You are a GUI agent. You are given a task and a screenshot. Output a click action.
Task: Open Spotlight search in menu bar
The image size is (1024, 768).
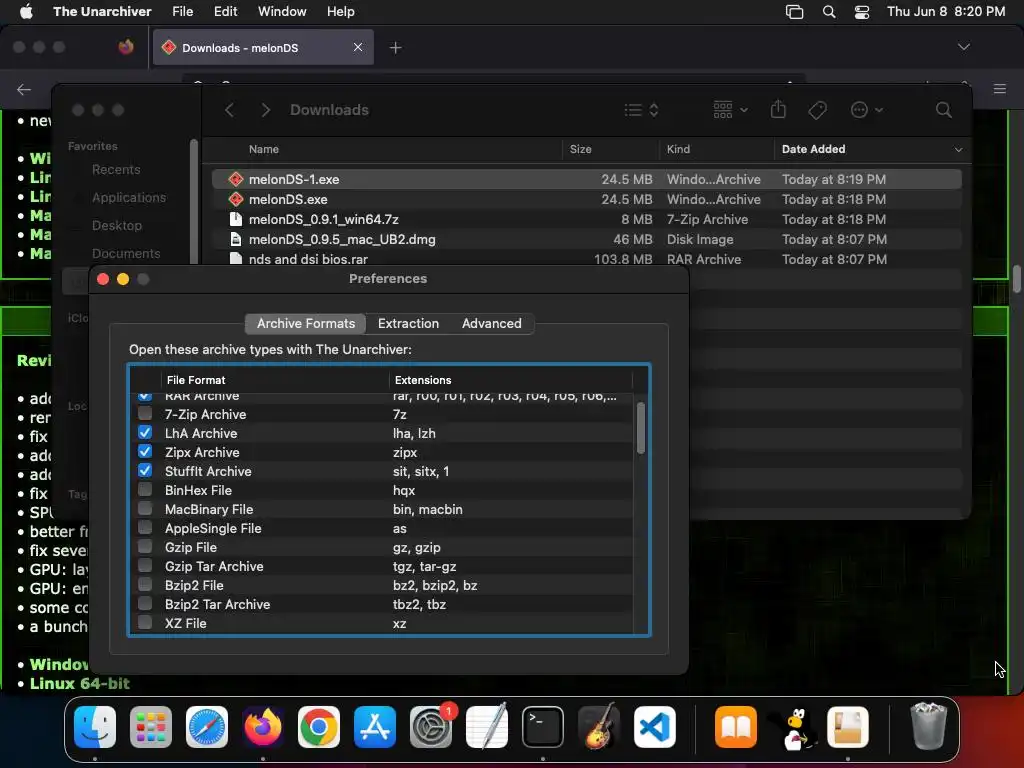click(829, 12)
